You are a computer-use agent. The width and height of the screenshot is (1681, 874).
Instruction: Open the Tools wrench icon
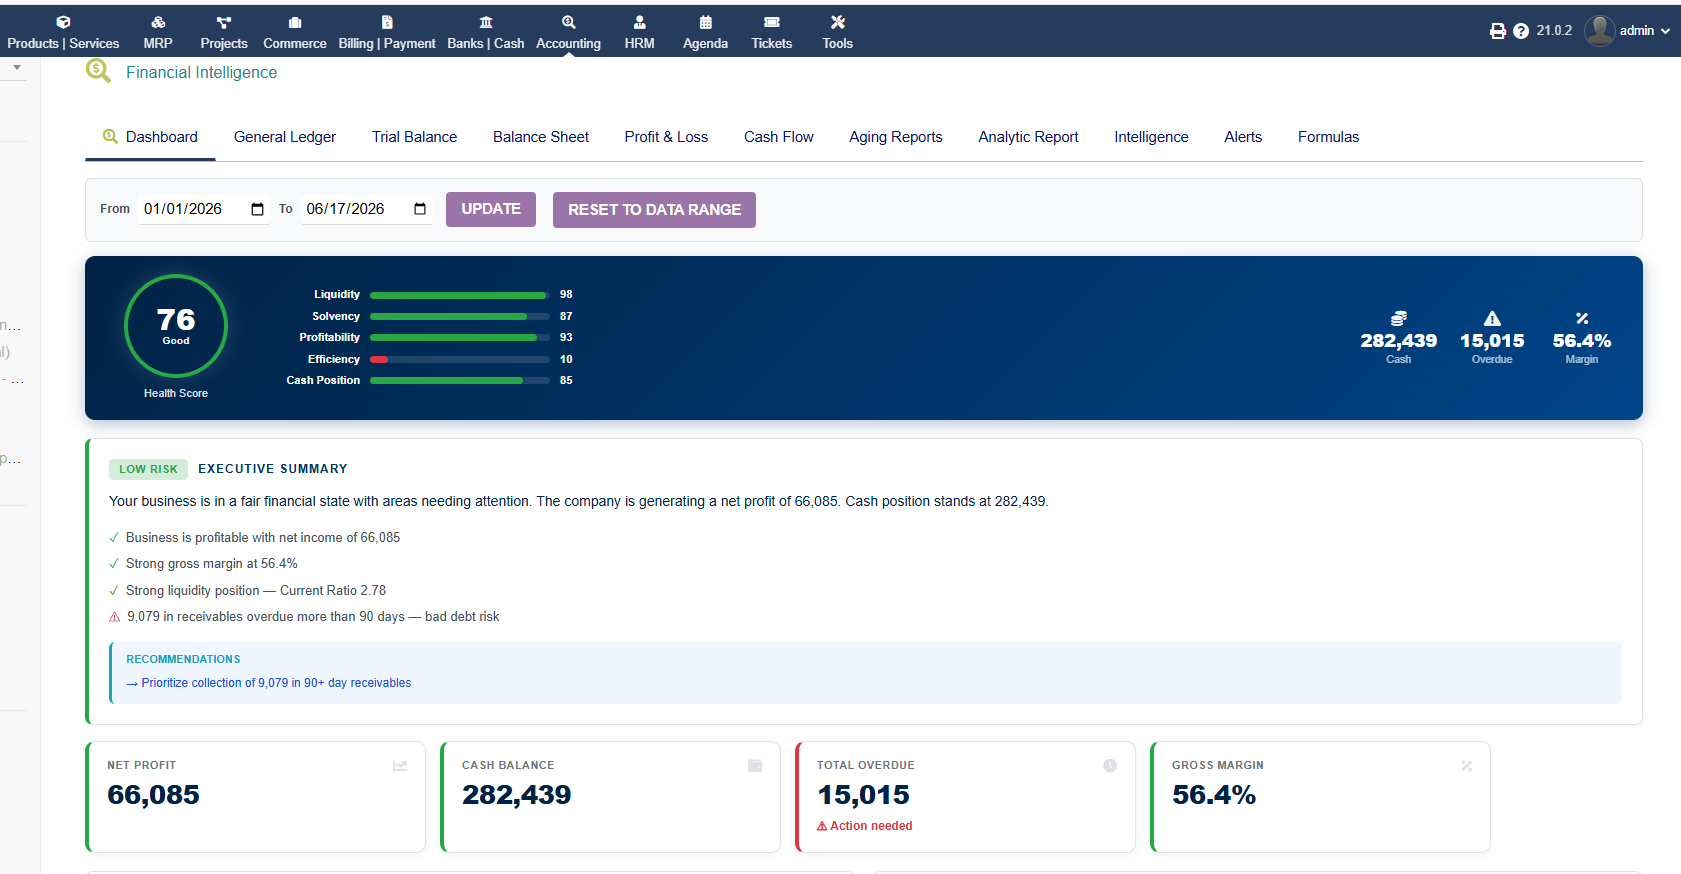tap(838, 22)
